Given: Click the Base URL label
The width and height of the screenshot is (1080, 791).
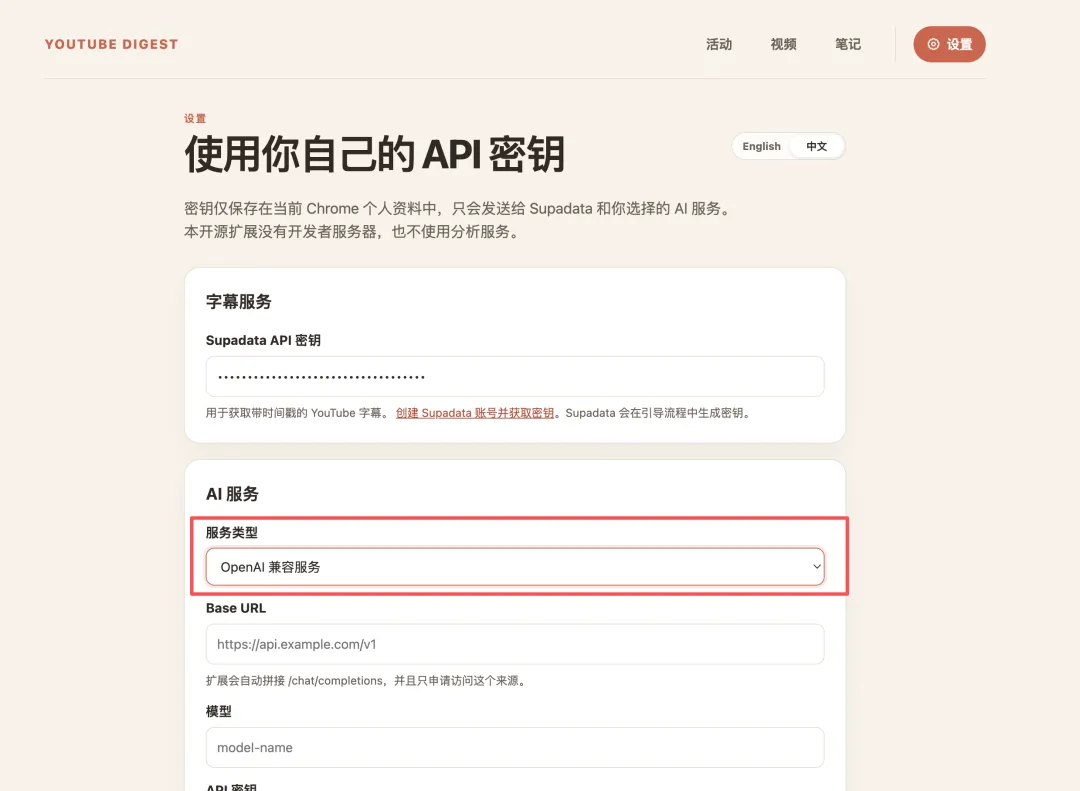Looking at the screenshot, I should 236,608.
